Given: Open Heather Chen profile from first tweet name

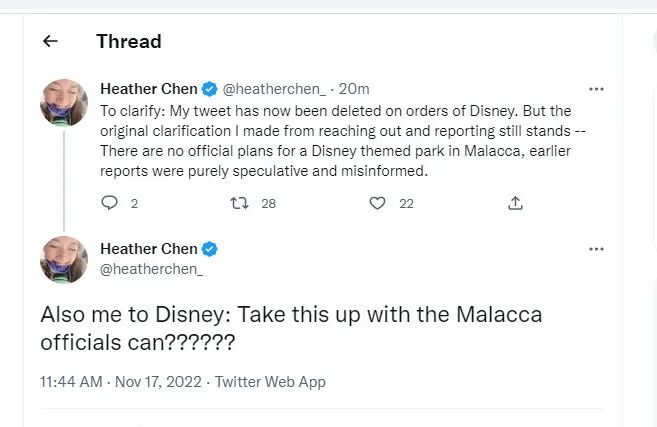Looking at the screenshot, I should tap(149, 89).
